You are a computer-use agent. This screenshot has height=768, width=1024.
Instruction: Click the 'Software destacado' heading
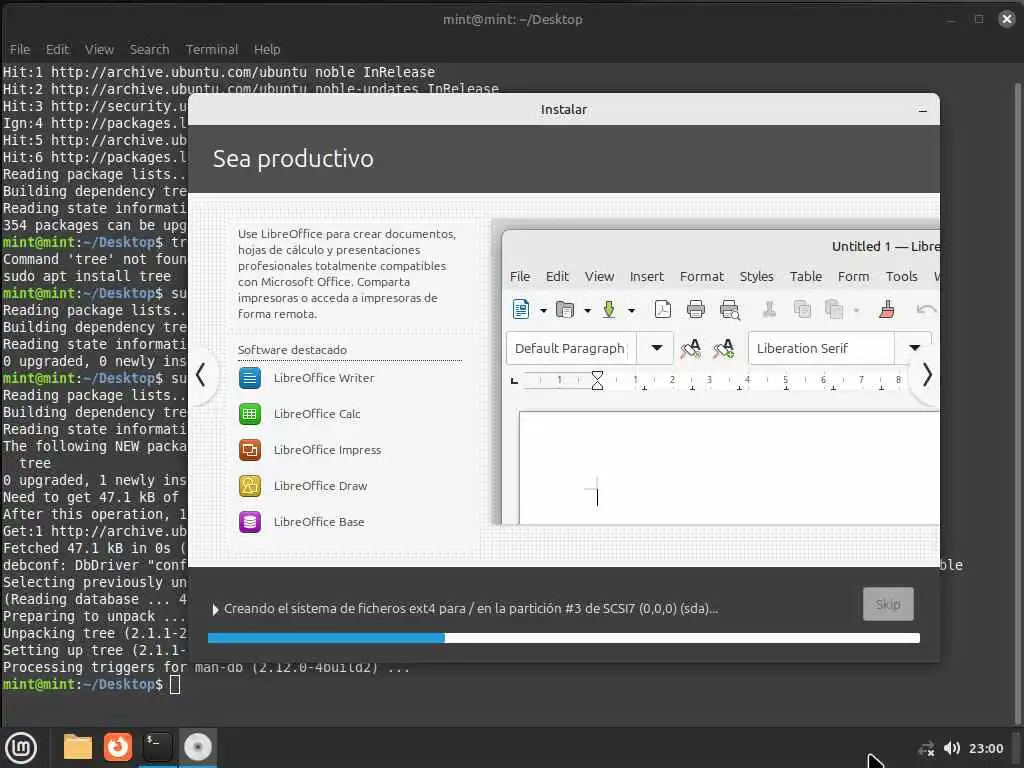coord(292,350)
